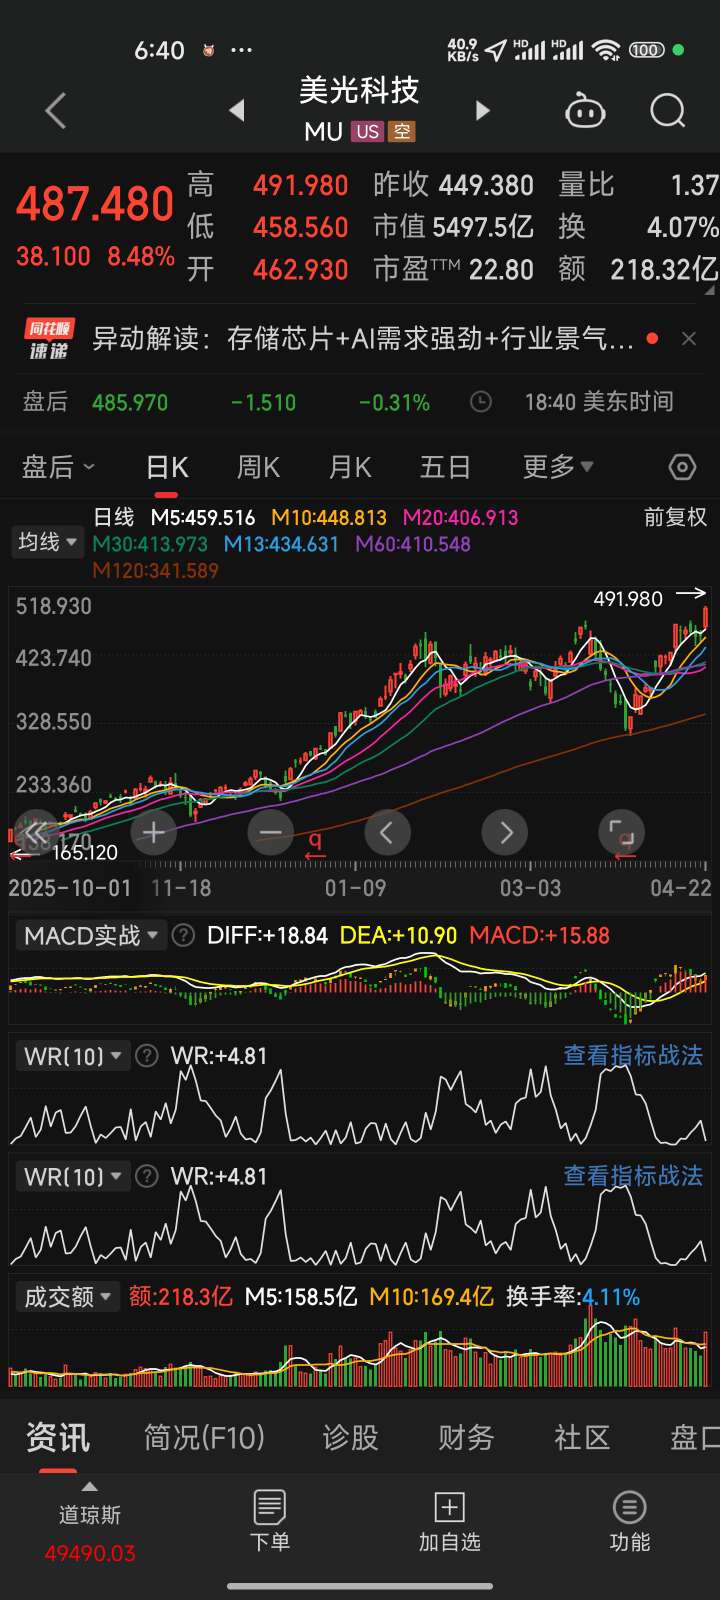Select the 周K tab
The width and height of the screenshot is (720, 1600).
pyautogui.click(x=258, y=467)
